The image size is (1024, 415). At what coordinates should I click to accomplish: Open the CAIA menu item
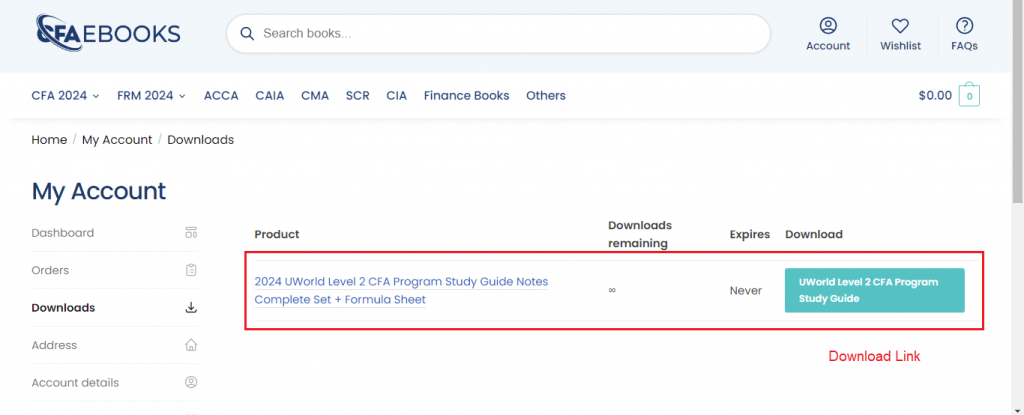point(270,95)
